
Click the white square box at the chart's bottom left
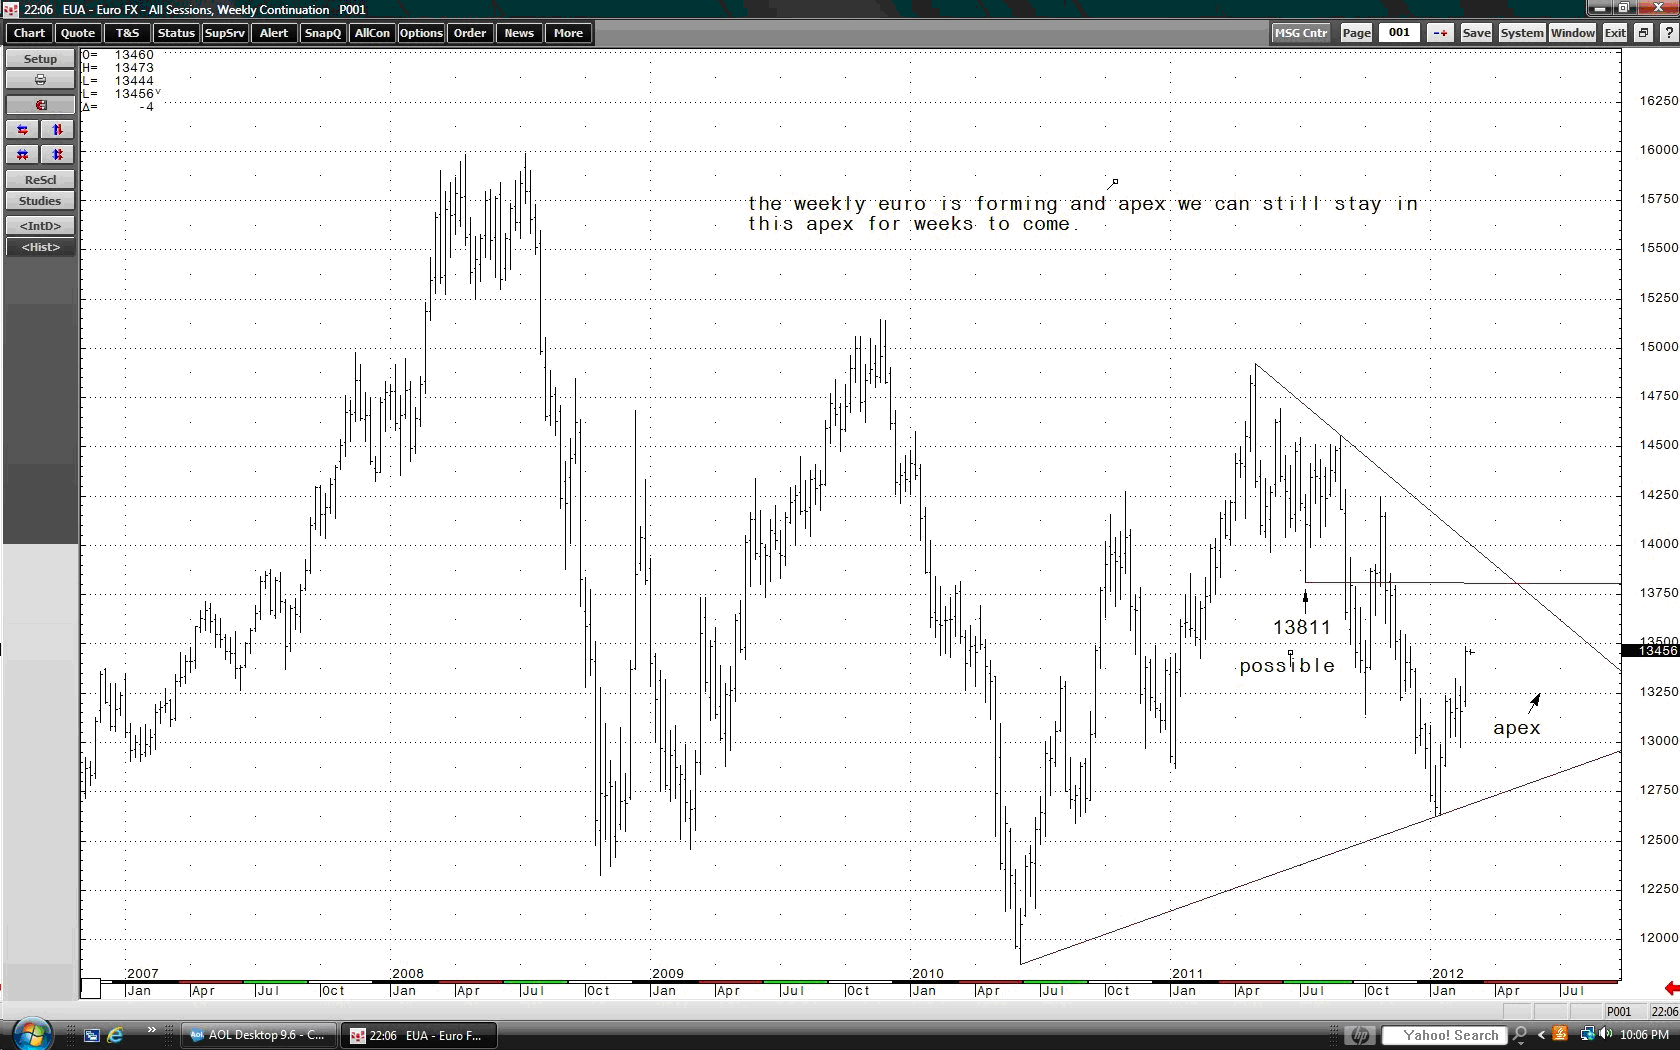[x=90, y=988]
